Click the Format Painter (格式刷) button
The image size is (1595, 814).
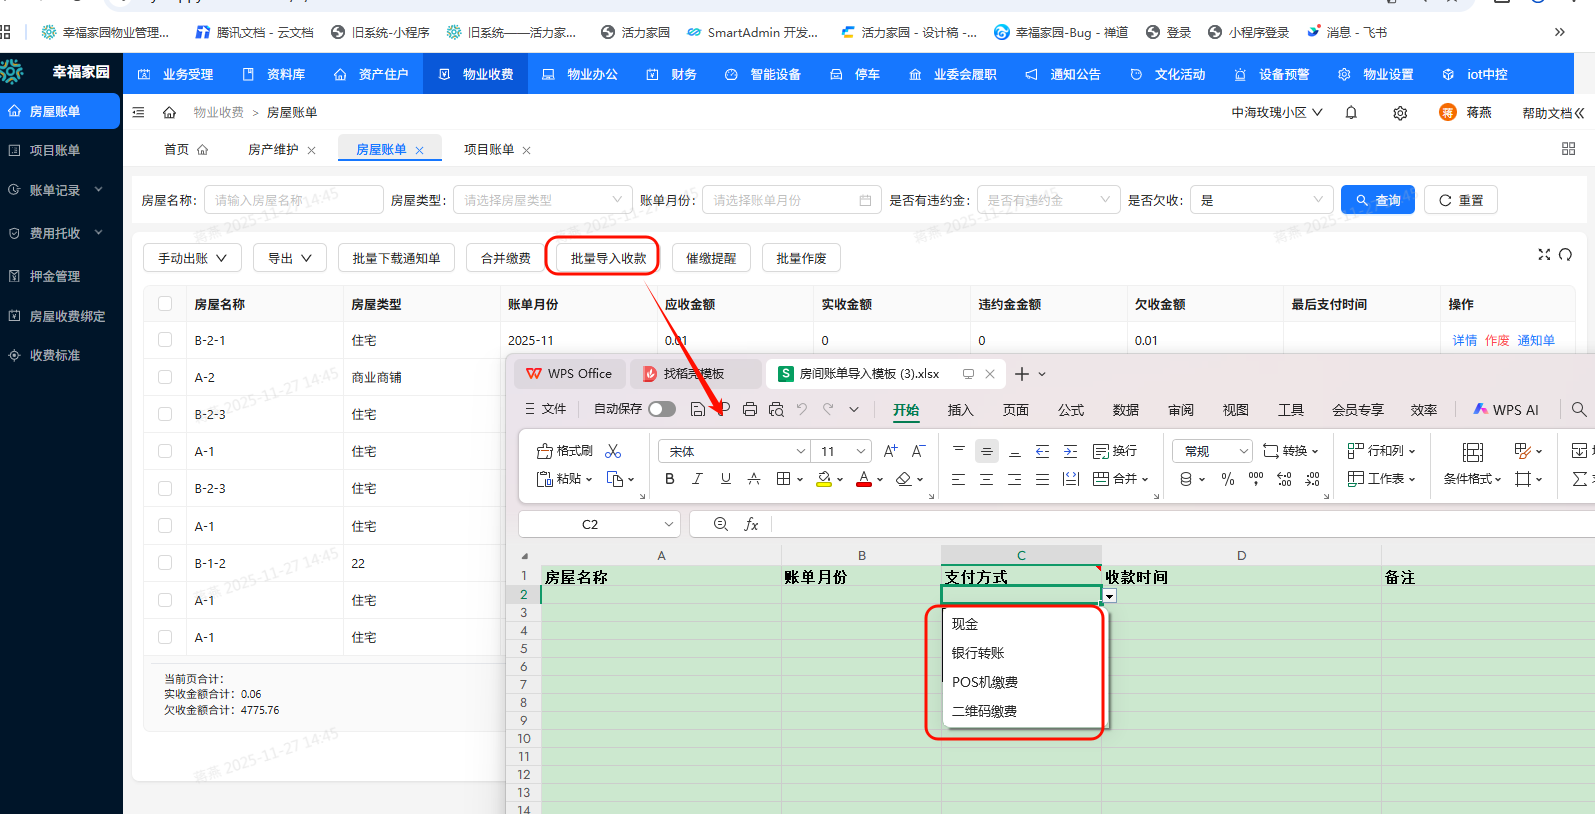(565, 451)
